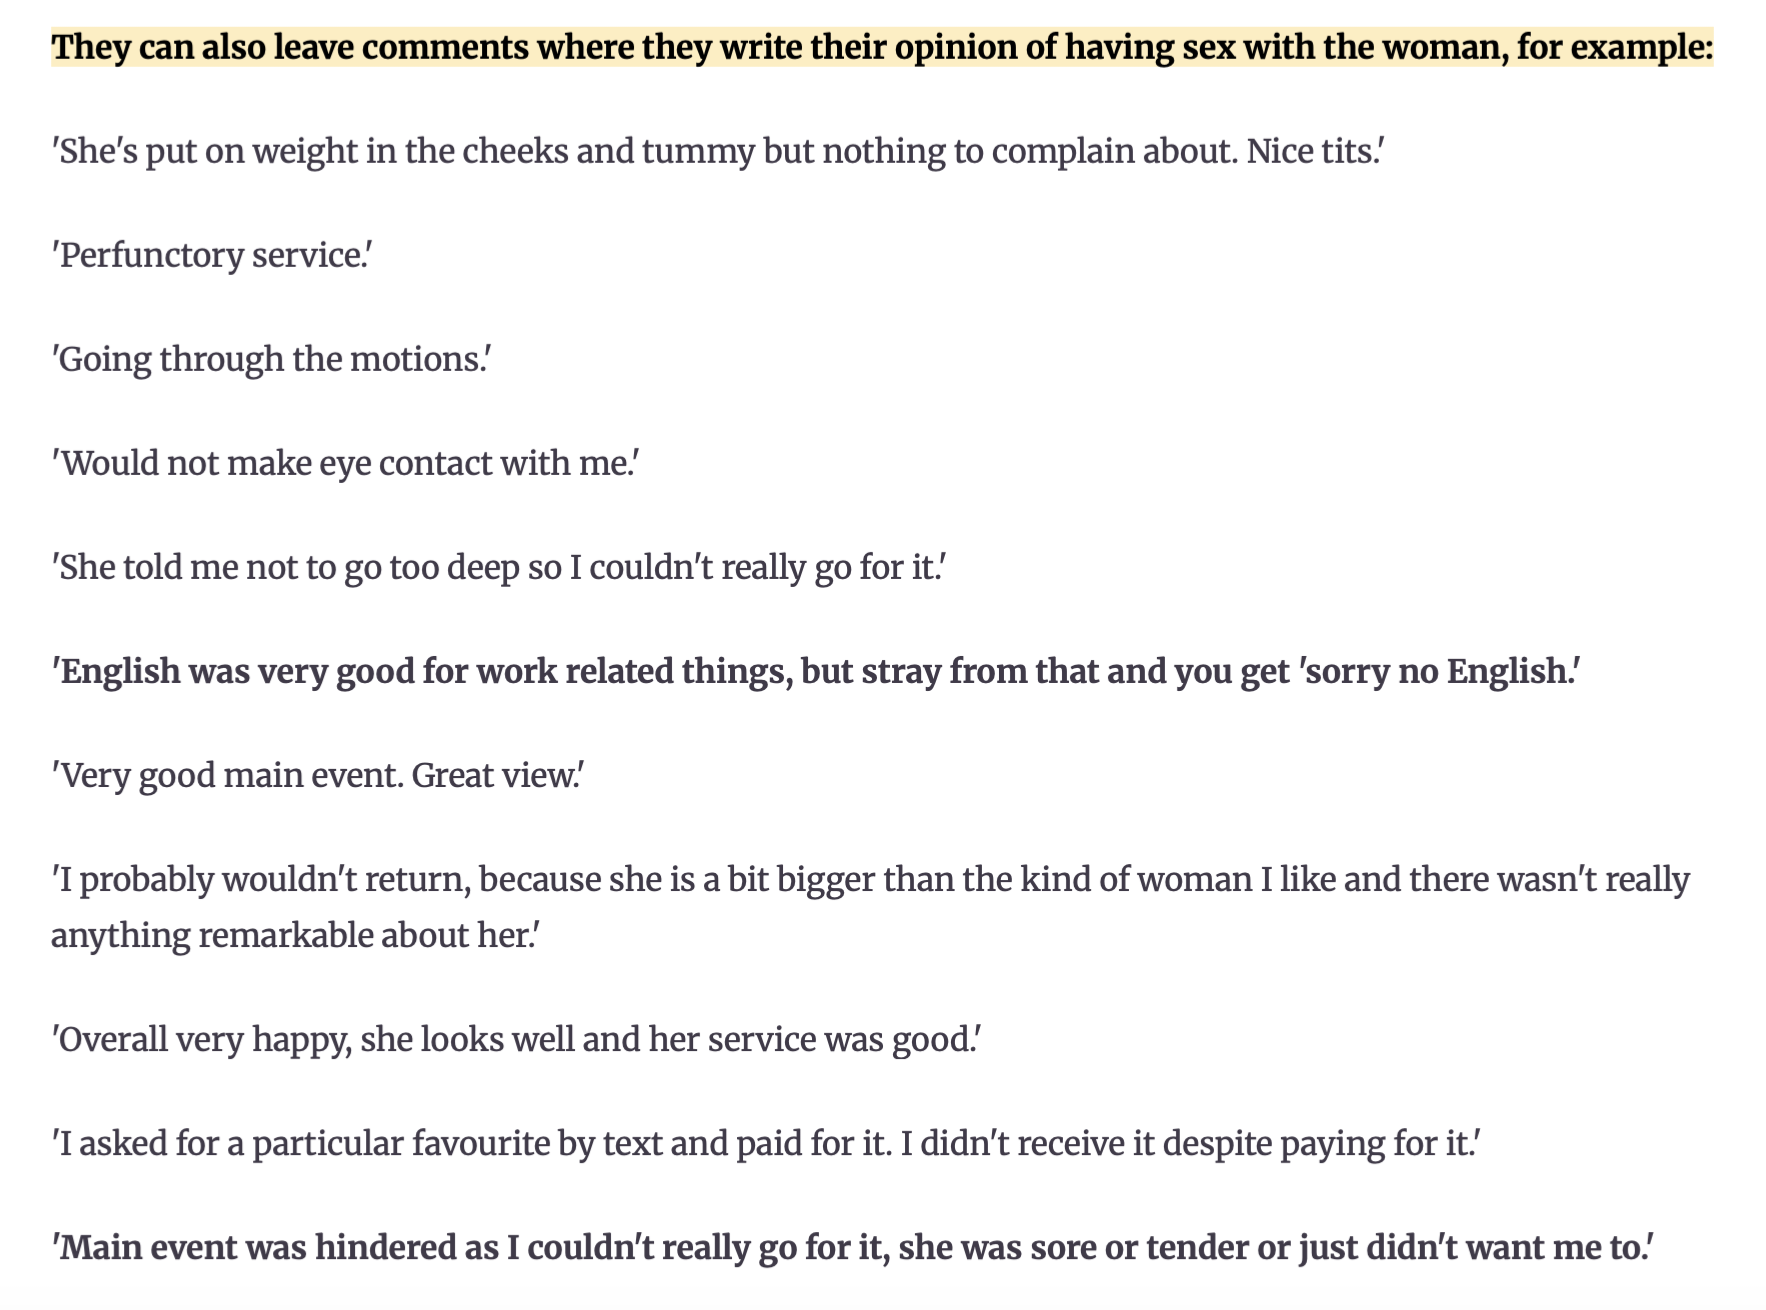Click the quote starting 'She told me not'
1766x1310 pixels.
click(x=498, y=567)
